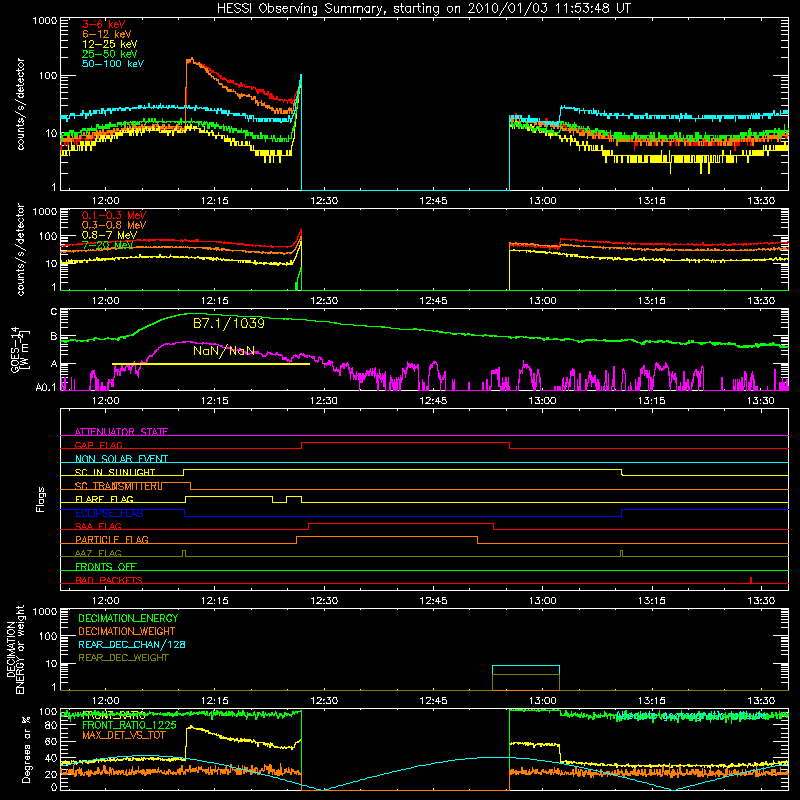Select the AAZ_FLAG label
Viewport: 800px width, 800px height.
click(x=98, y=553)
